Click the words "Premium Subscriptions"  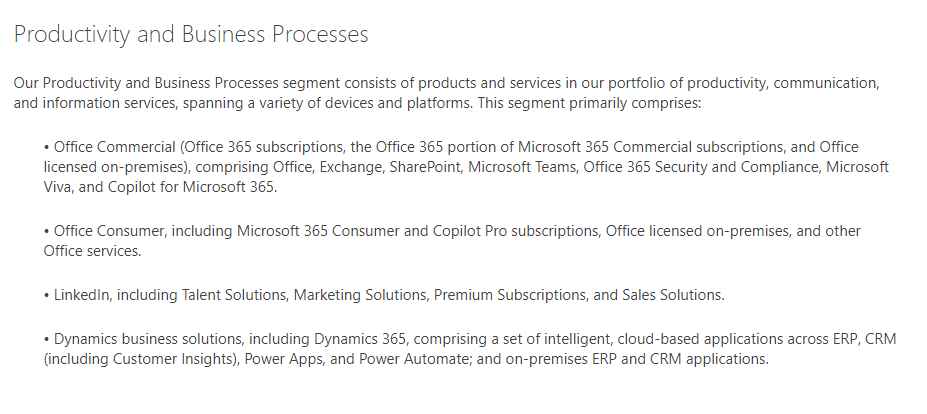point(511,295)
